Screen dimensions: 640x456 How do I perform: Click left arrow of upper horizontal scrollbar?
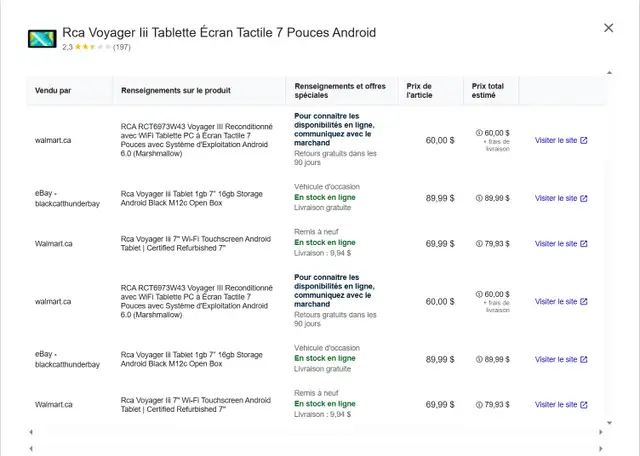(x=31, y=432)
